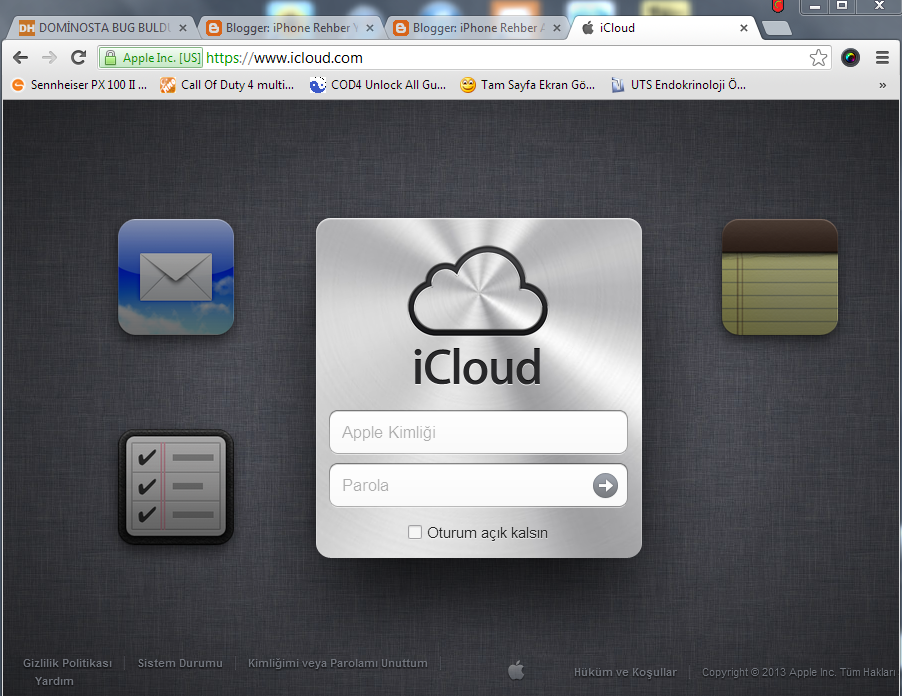Open the Gizlilik Politikası link
The height and width of the screenshot is (696, 902).
(x=67, y=663)
